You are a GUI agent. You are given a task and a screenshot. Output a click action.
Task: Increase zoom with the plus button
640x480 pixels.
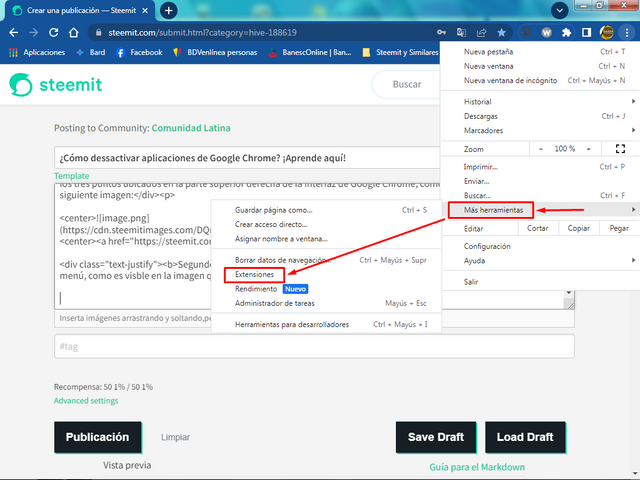coord(589,149)
